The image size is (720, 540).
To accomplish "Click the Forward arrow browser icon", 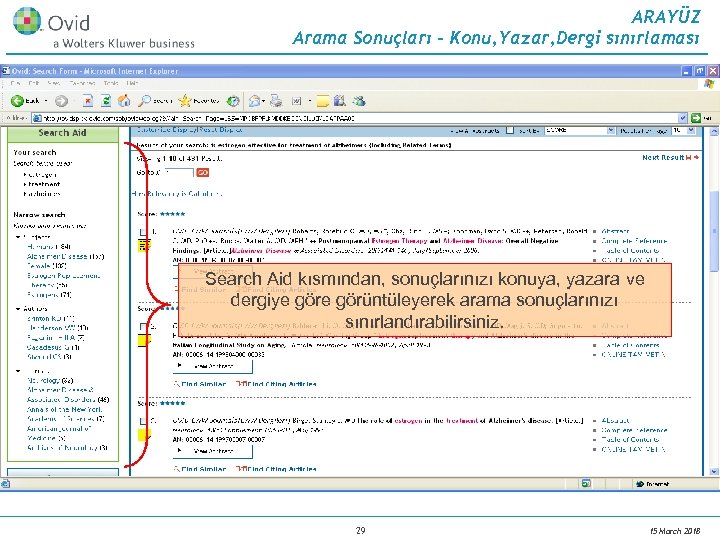I will click(62, 101).
